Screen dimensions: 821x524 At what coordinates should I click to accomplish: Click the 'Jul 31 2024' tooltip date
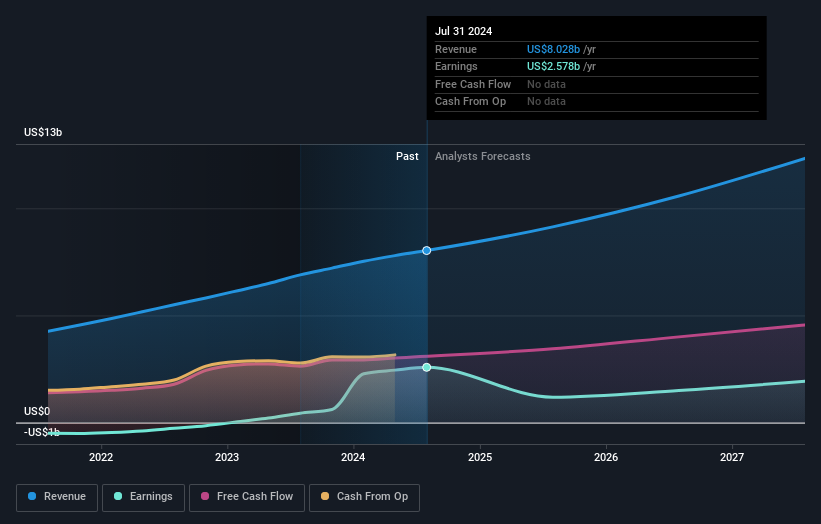[x=463, y=31]
